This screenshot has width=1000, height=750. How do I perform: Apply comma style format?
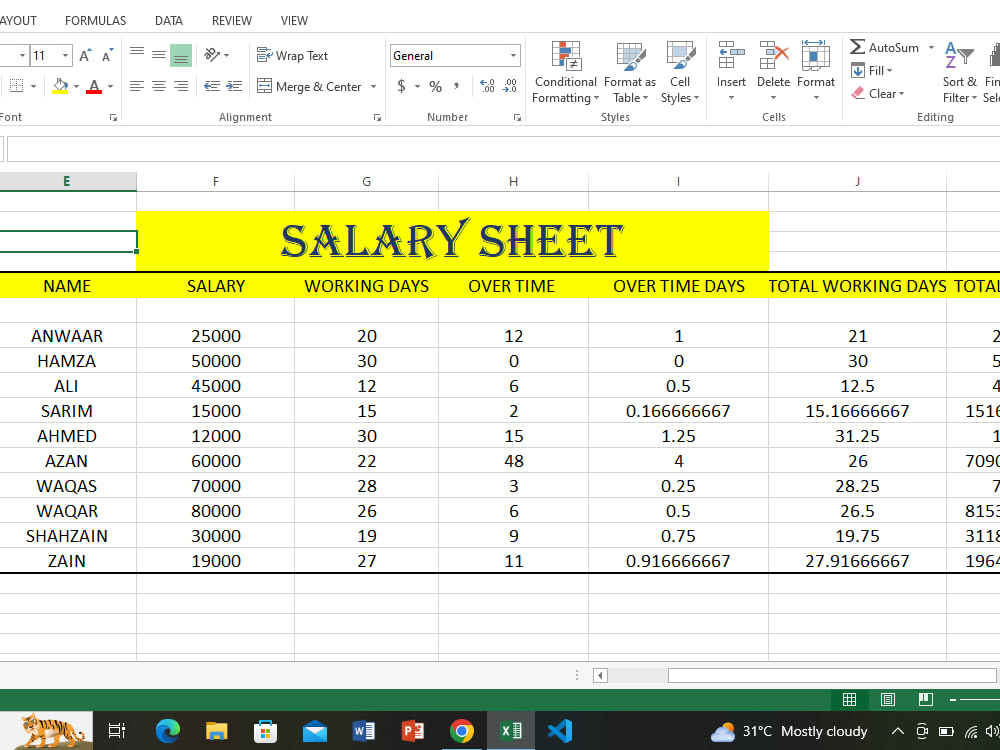point(457,86)
